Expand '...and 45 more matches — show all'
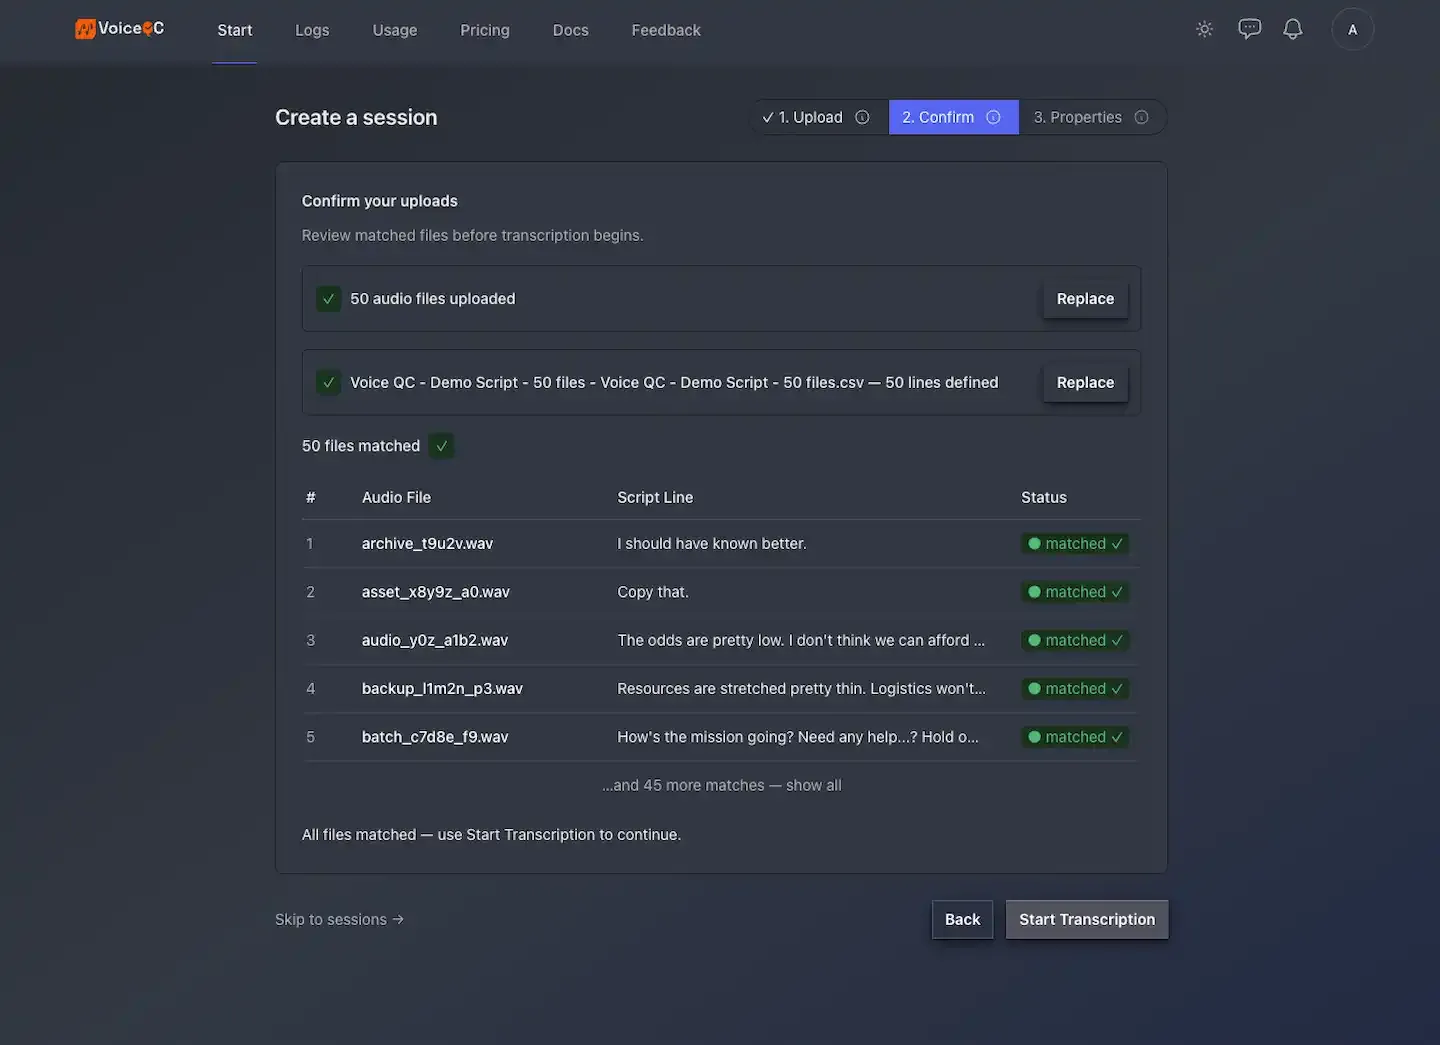 click(722, 785)
